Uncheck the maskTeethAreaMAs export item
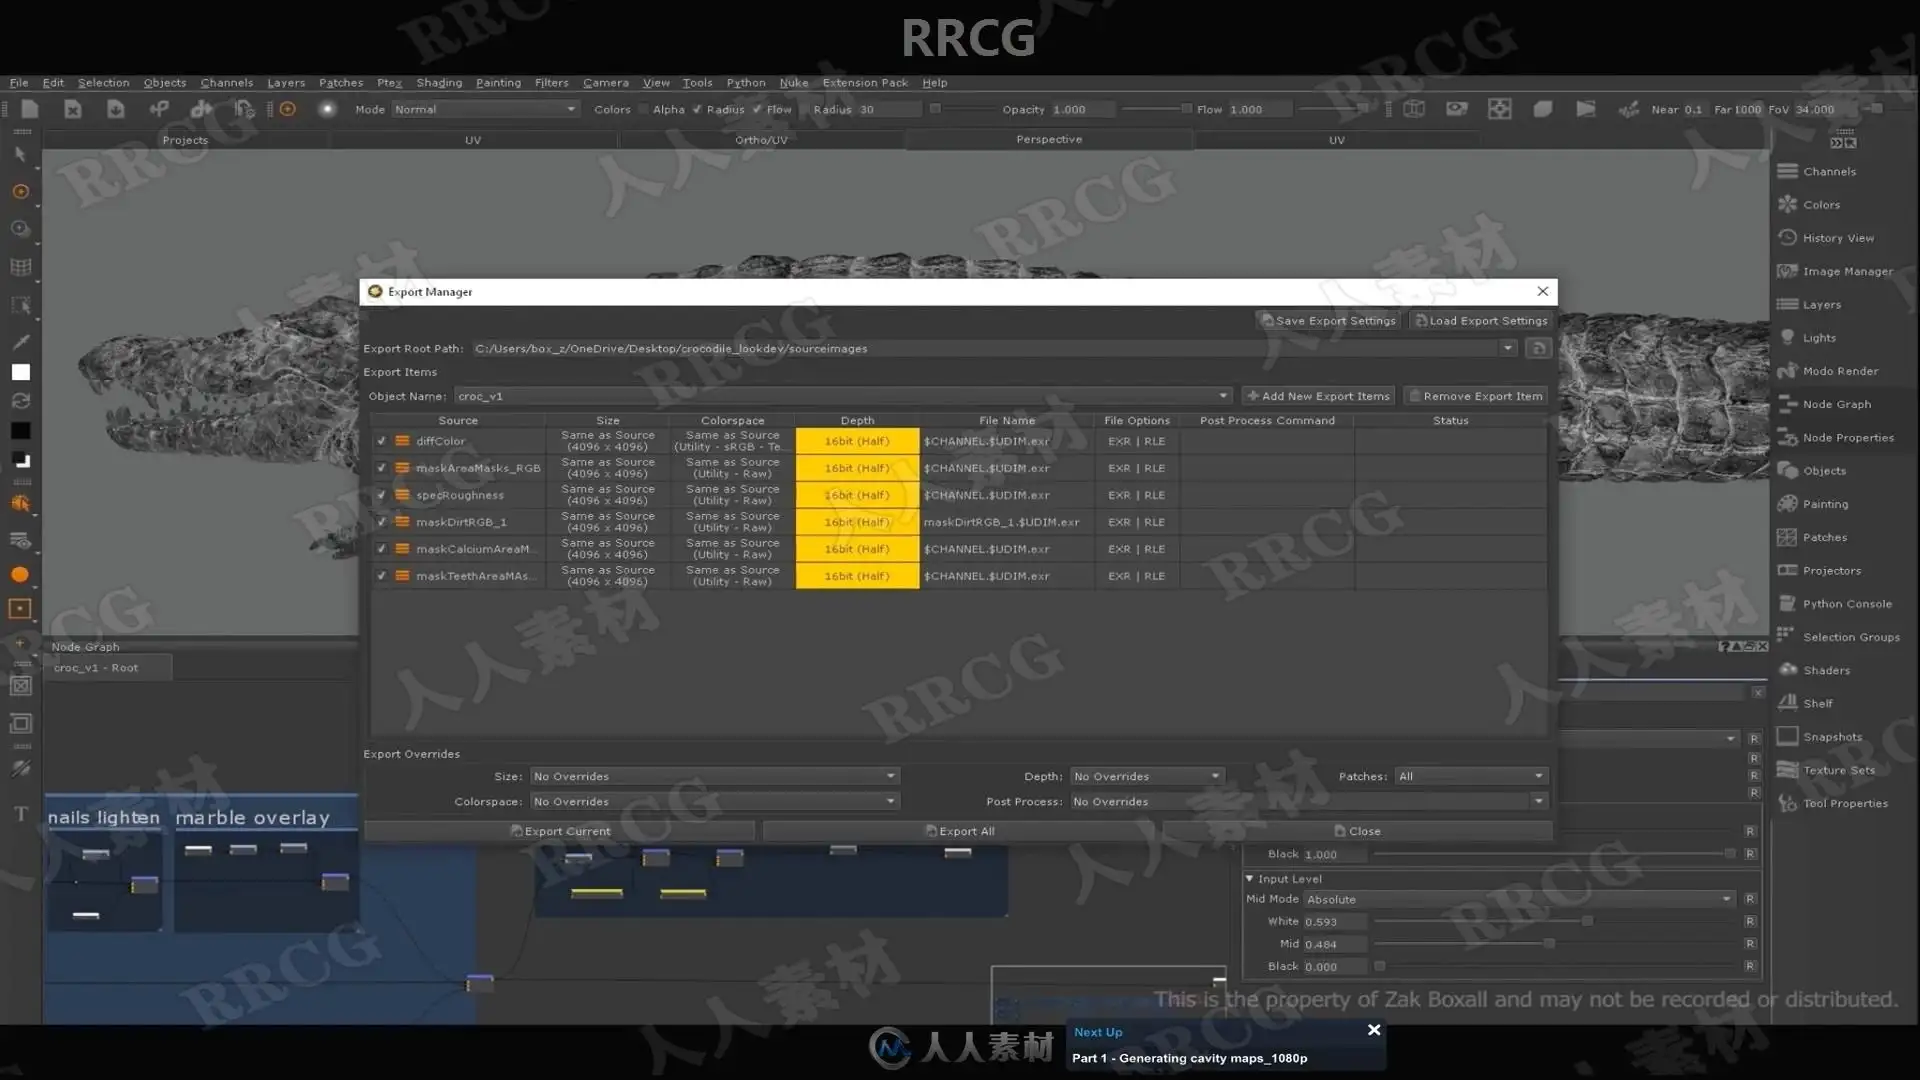Screen dimensions: 1920x1080 pos(381,576)
